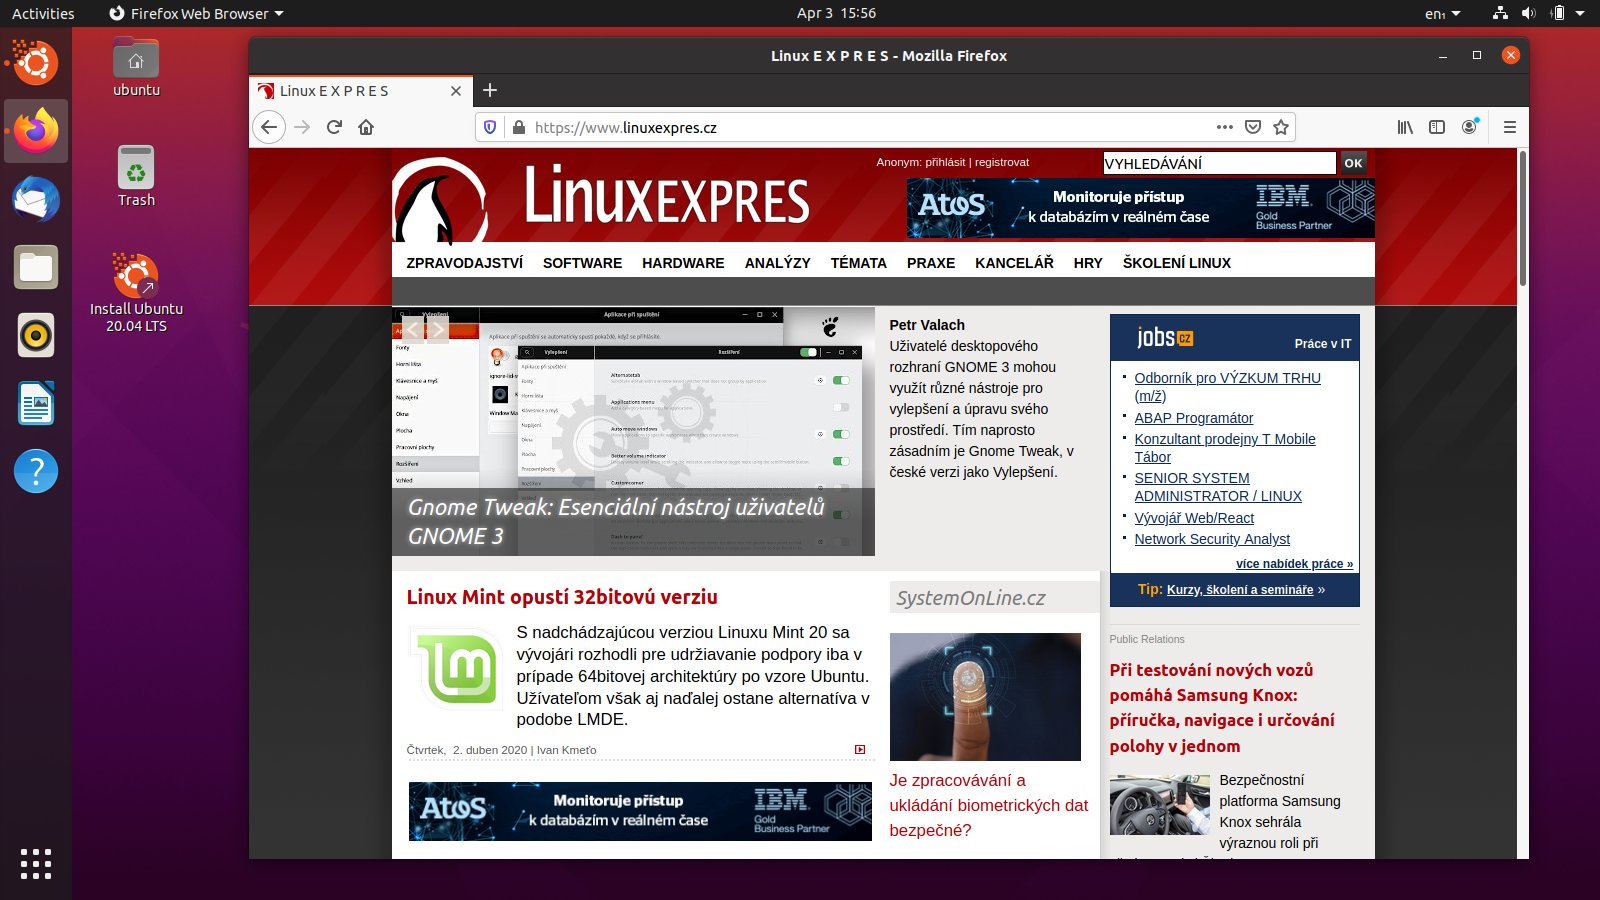Open job ABAP Programátor
Viewport: 1600px width, 900px height.
point(1193,418)
